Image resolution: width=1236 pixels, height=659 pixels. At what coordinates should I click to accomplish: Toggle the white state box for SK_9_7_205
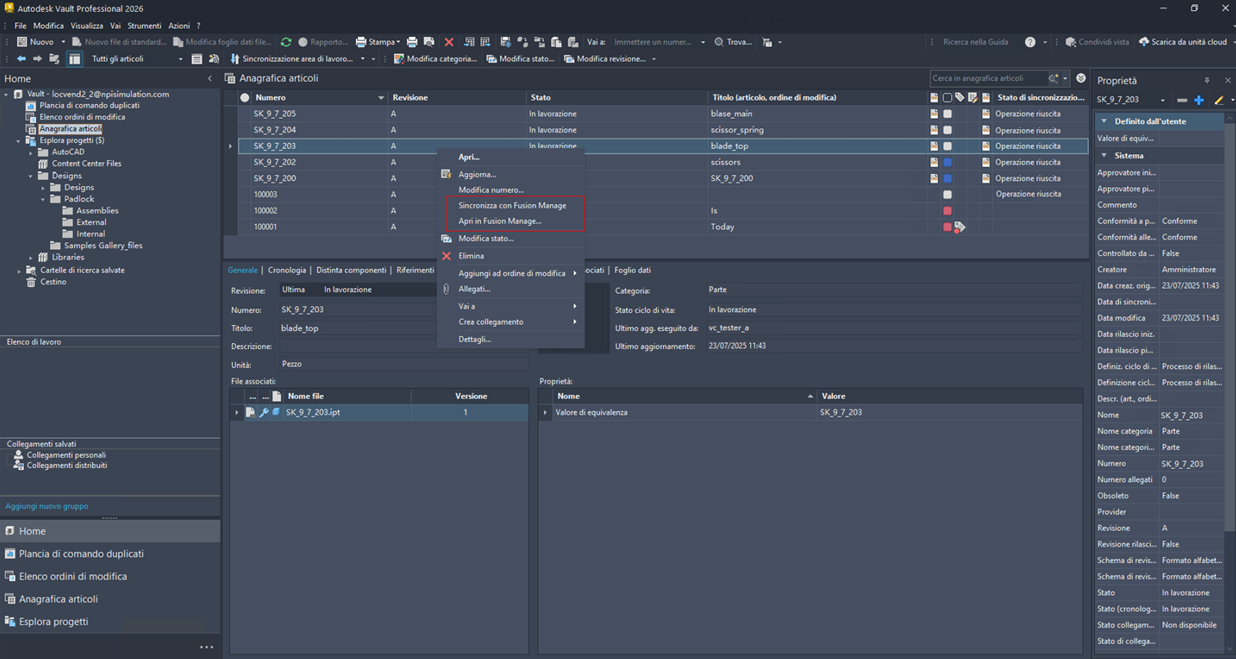947,114
